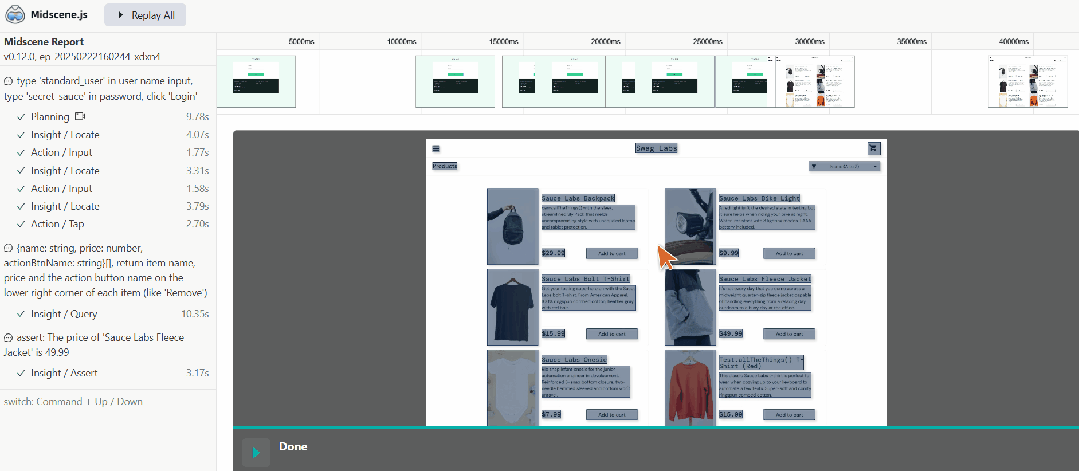The height and width of the screenshot is (471, 1079).
Task: Select the Action / Input step taking 1.58s
Action: [x=108, y=189]
